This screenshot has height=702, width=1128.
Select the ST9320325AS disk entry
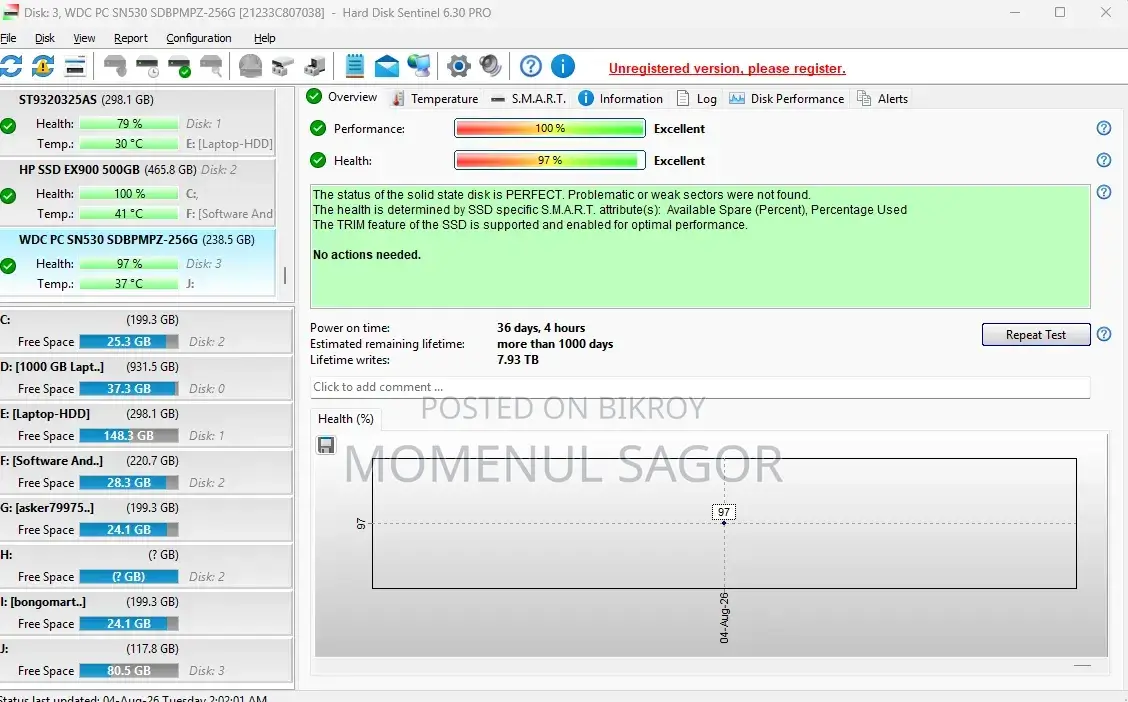point(137,122)
